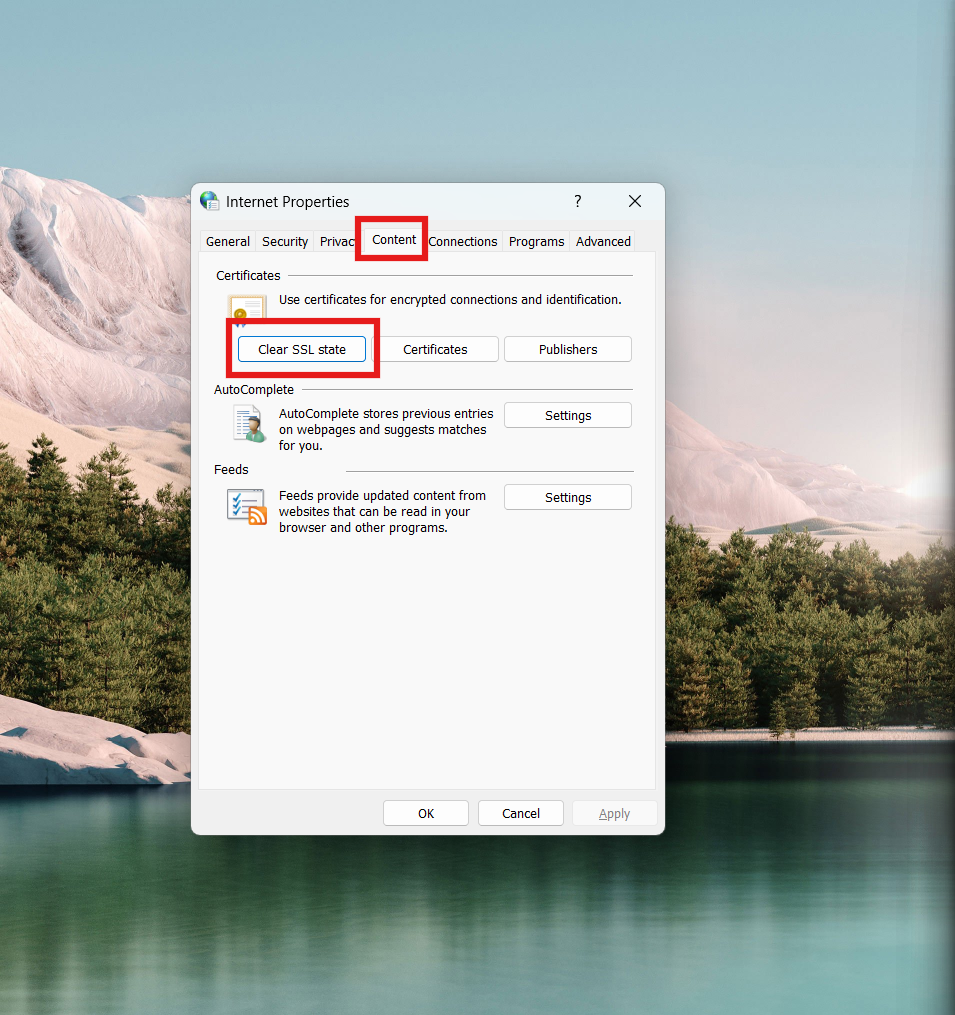This screenshot has height=1015, width=955.
Task: Open Feeds Settings button
Action: [568, 498]
